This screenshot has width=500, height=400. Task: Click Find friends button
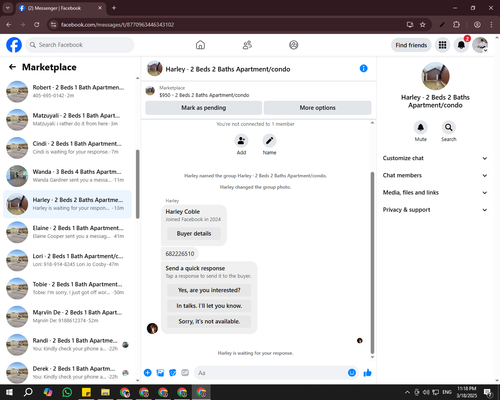(x=411, y=45)
